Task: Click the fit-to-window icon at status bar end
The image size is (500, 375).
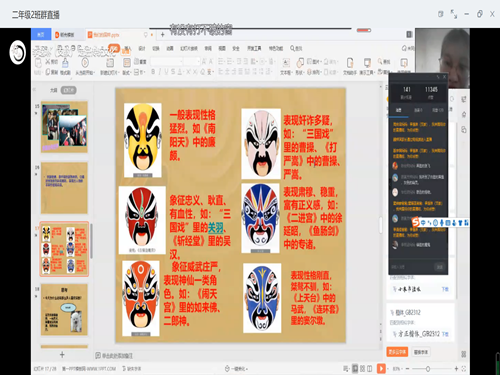Action: (x=463, y=369)
